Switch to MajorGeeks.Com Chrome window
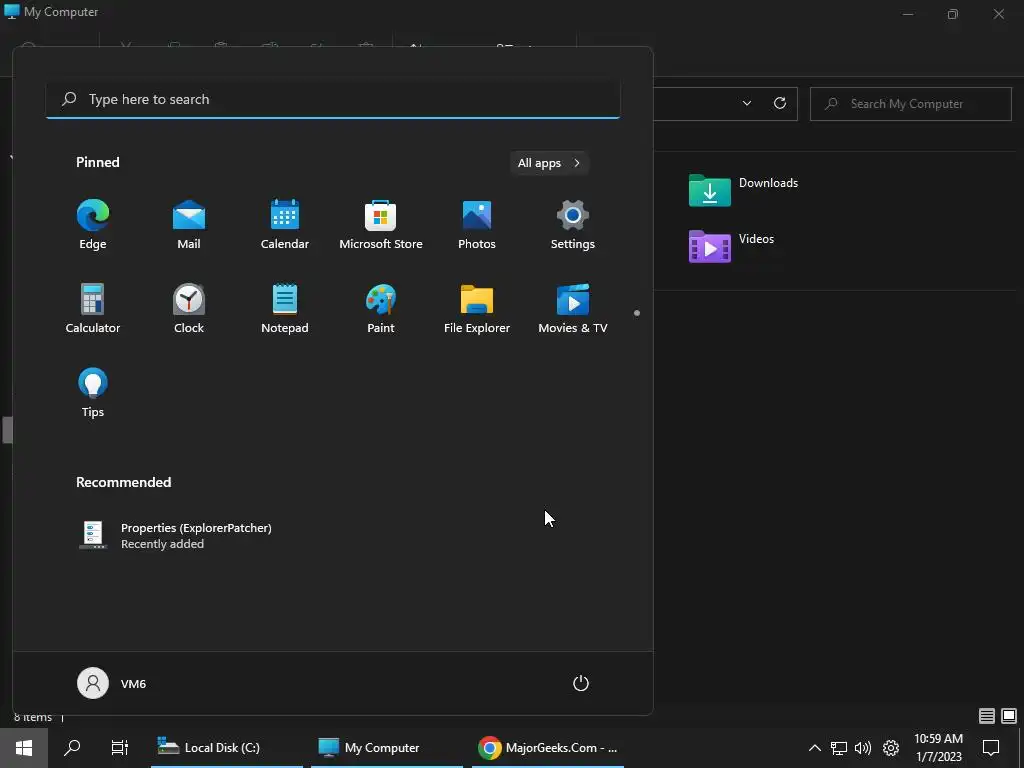The width and height of the screenshot is (1024, 768). tap(547, 748)
